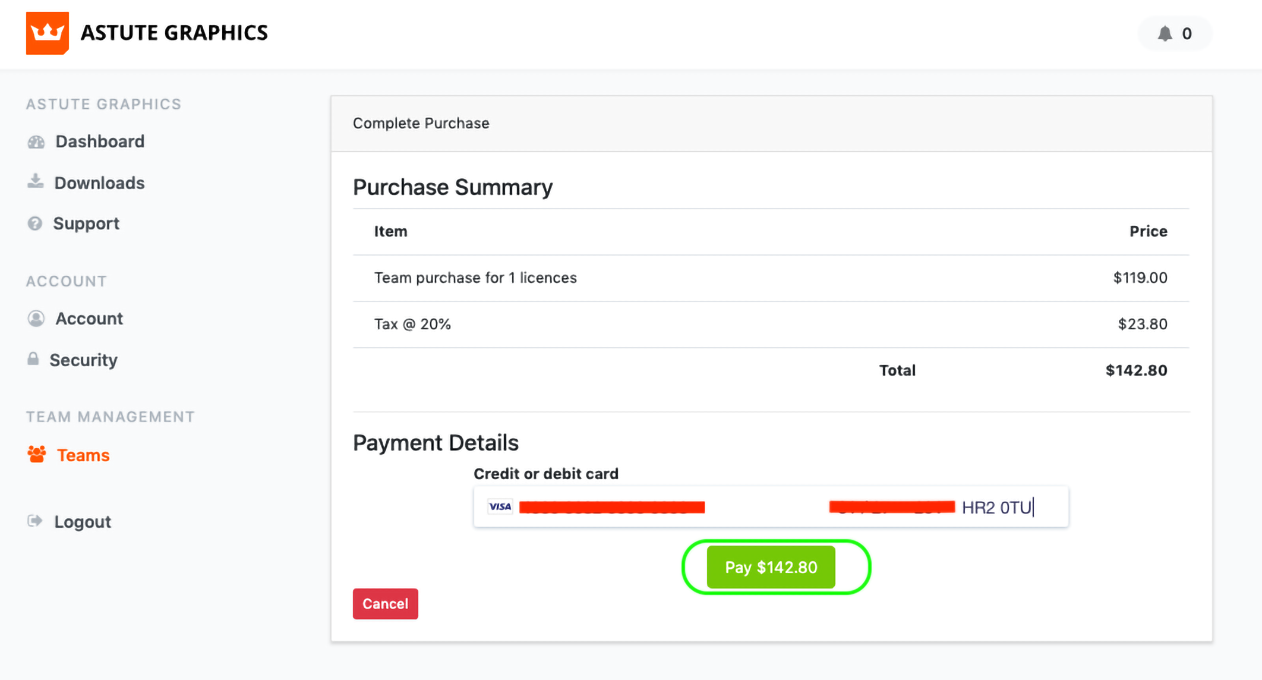Open the Downloads page text link
The width and height of the screenshot is (1262, 680).
pyautogui.click(x=99, y=183)
